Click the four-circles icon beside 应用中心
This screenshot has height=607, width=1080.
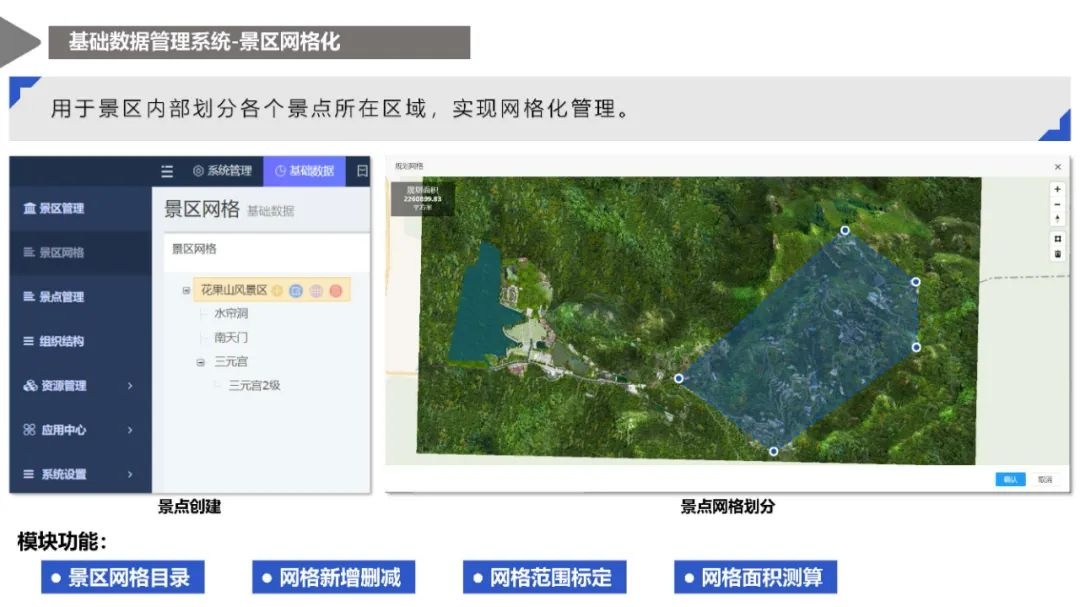click(29, 429)
